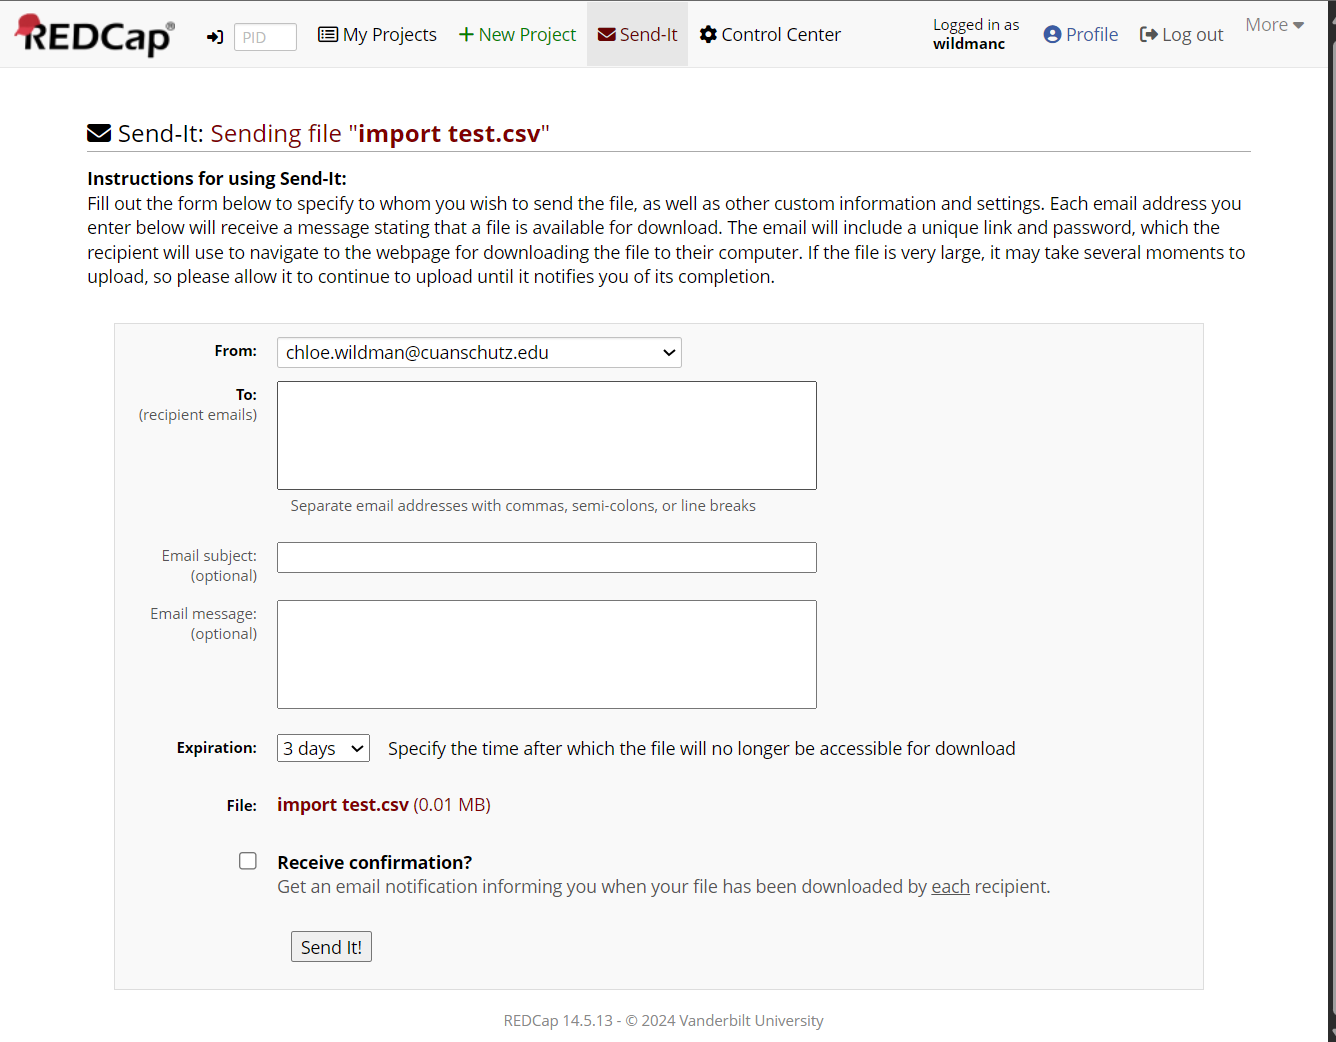Click the green plus New Project icon
This screenshot has width=1336, height=1042.
pyautogui.click(x=466, y=34)
